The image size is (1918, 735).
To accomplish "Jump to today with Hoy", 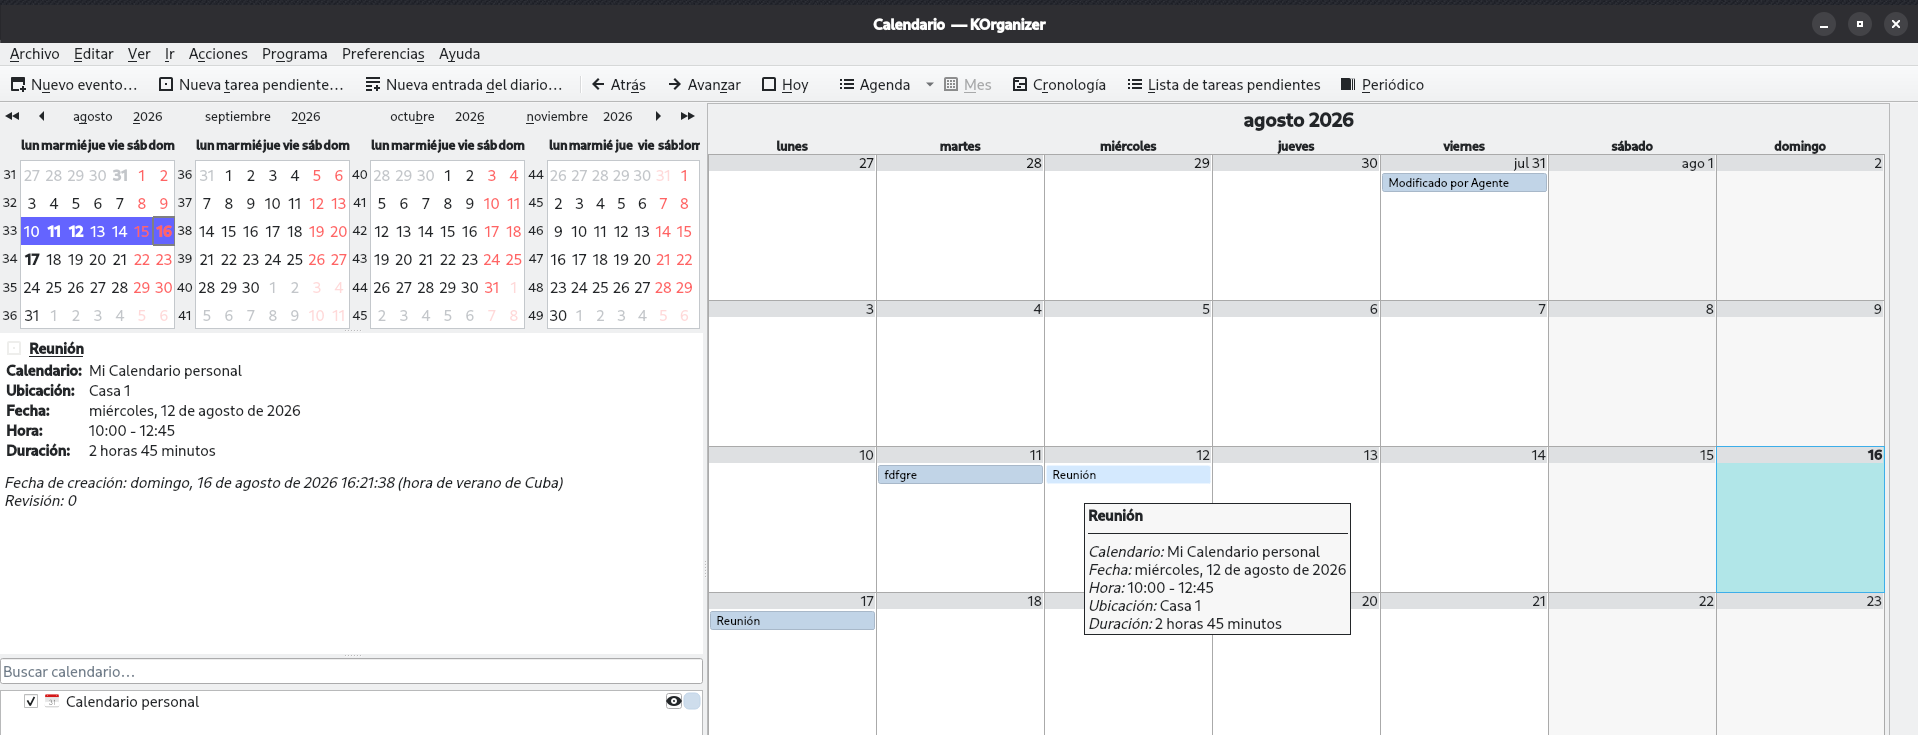I will tap(785, 85).
